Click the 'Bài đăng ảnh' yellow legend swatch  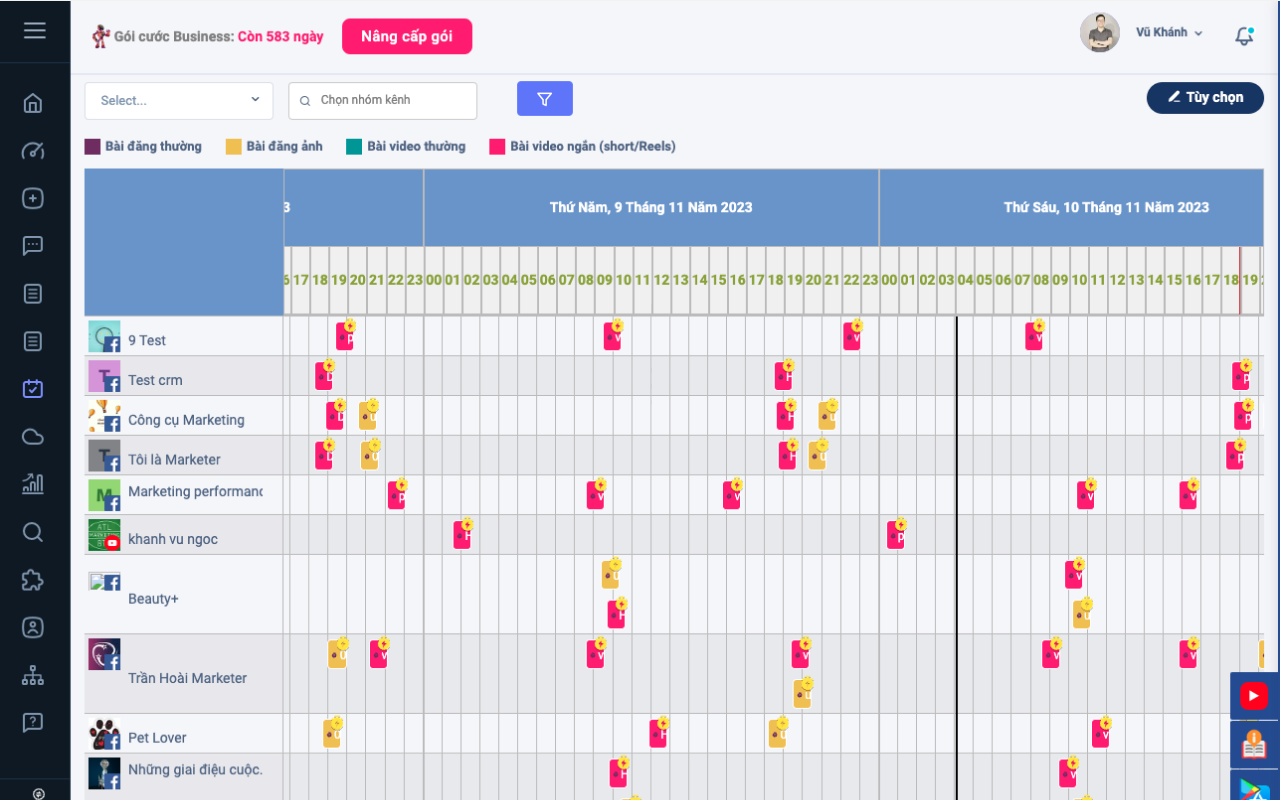coord(234,147)
